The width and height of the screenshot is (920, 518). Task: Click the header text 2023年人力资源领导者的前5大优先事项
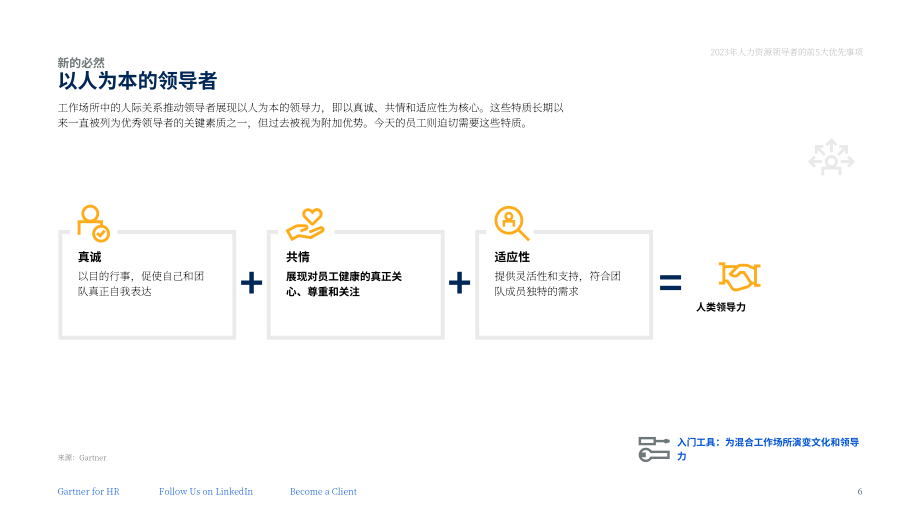coord(786,52)
